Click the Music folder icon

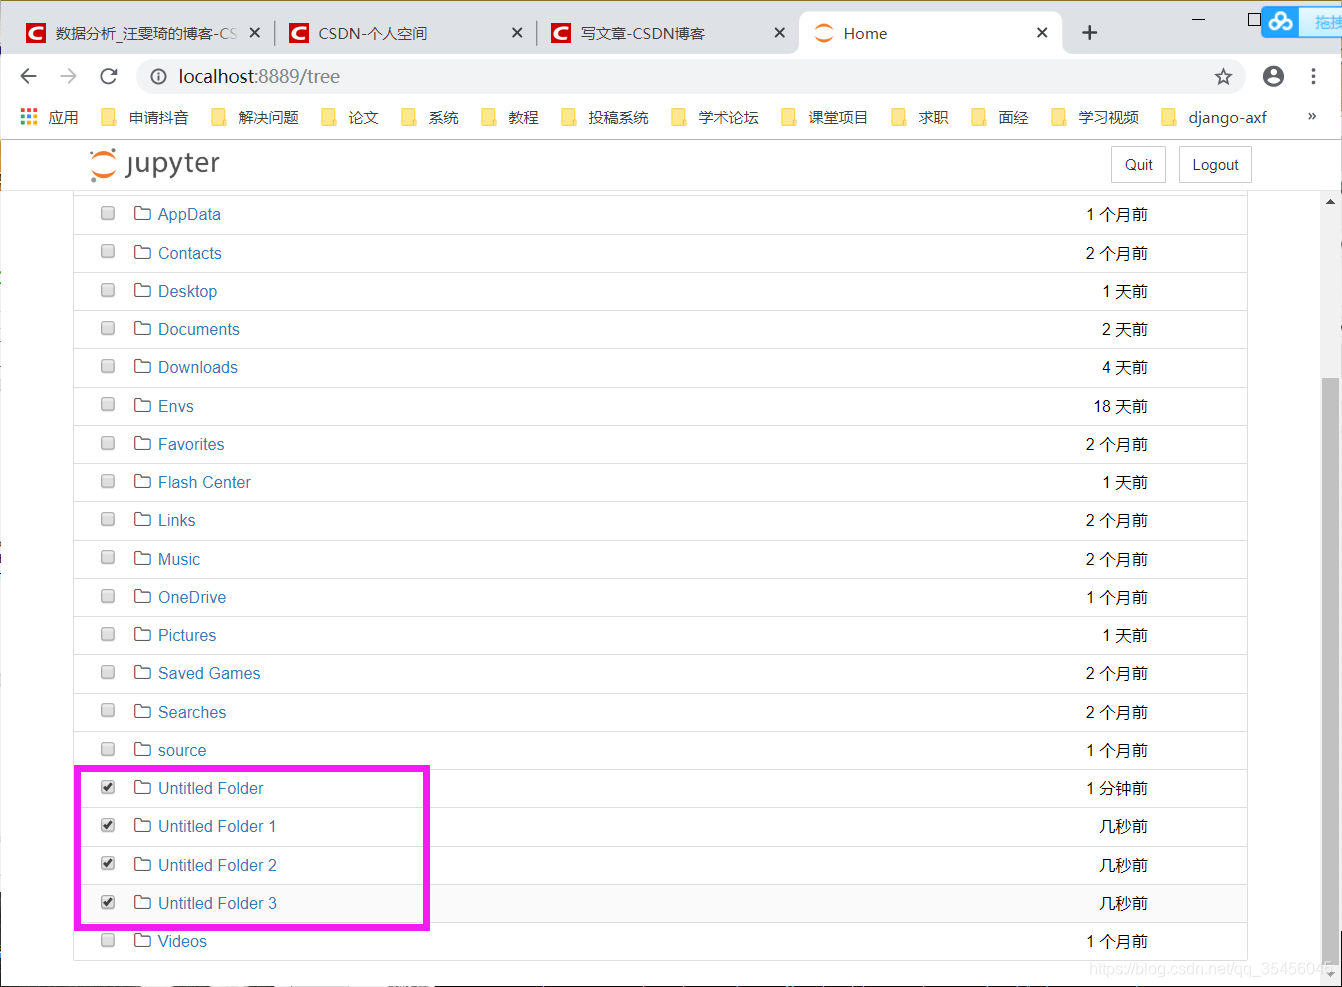[142, 558]
